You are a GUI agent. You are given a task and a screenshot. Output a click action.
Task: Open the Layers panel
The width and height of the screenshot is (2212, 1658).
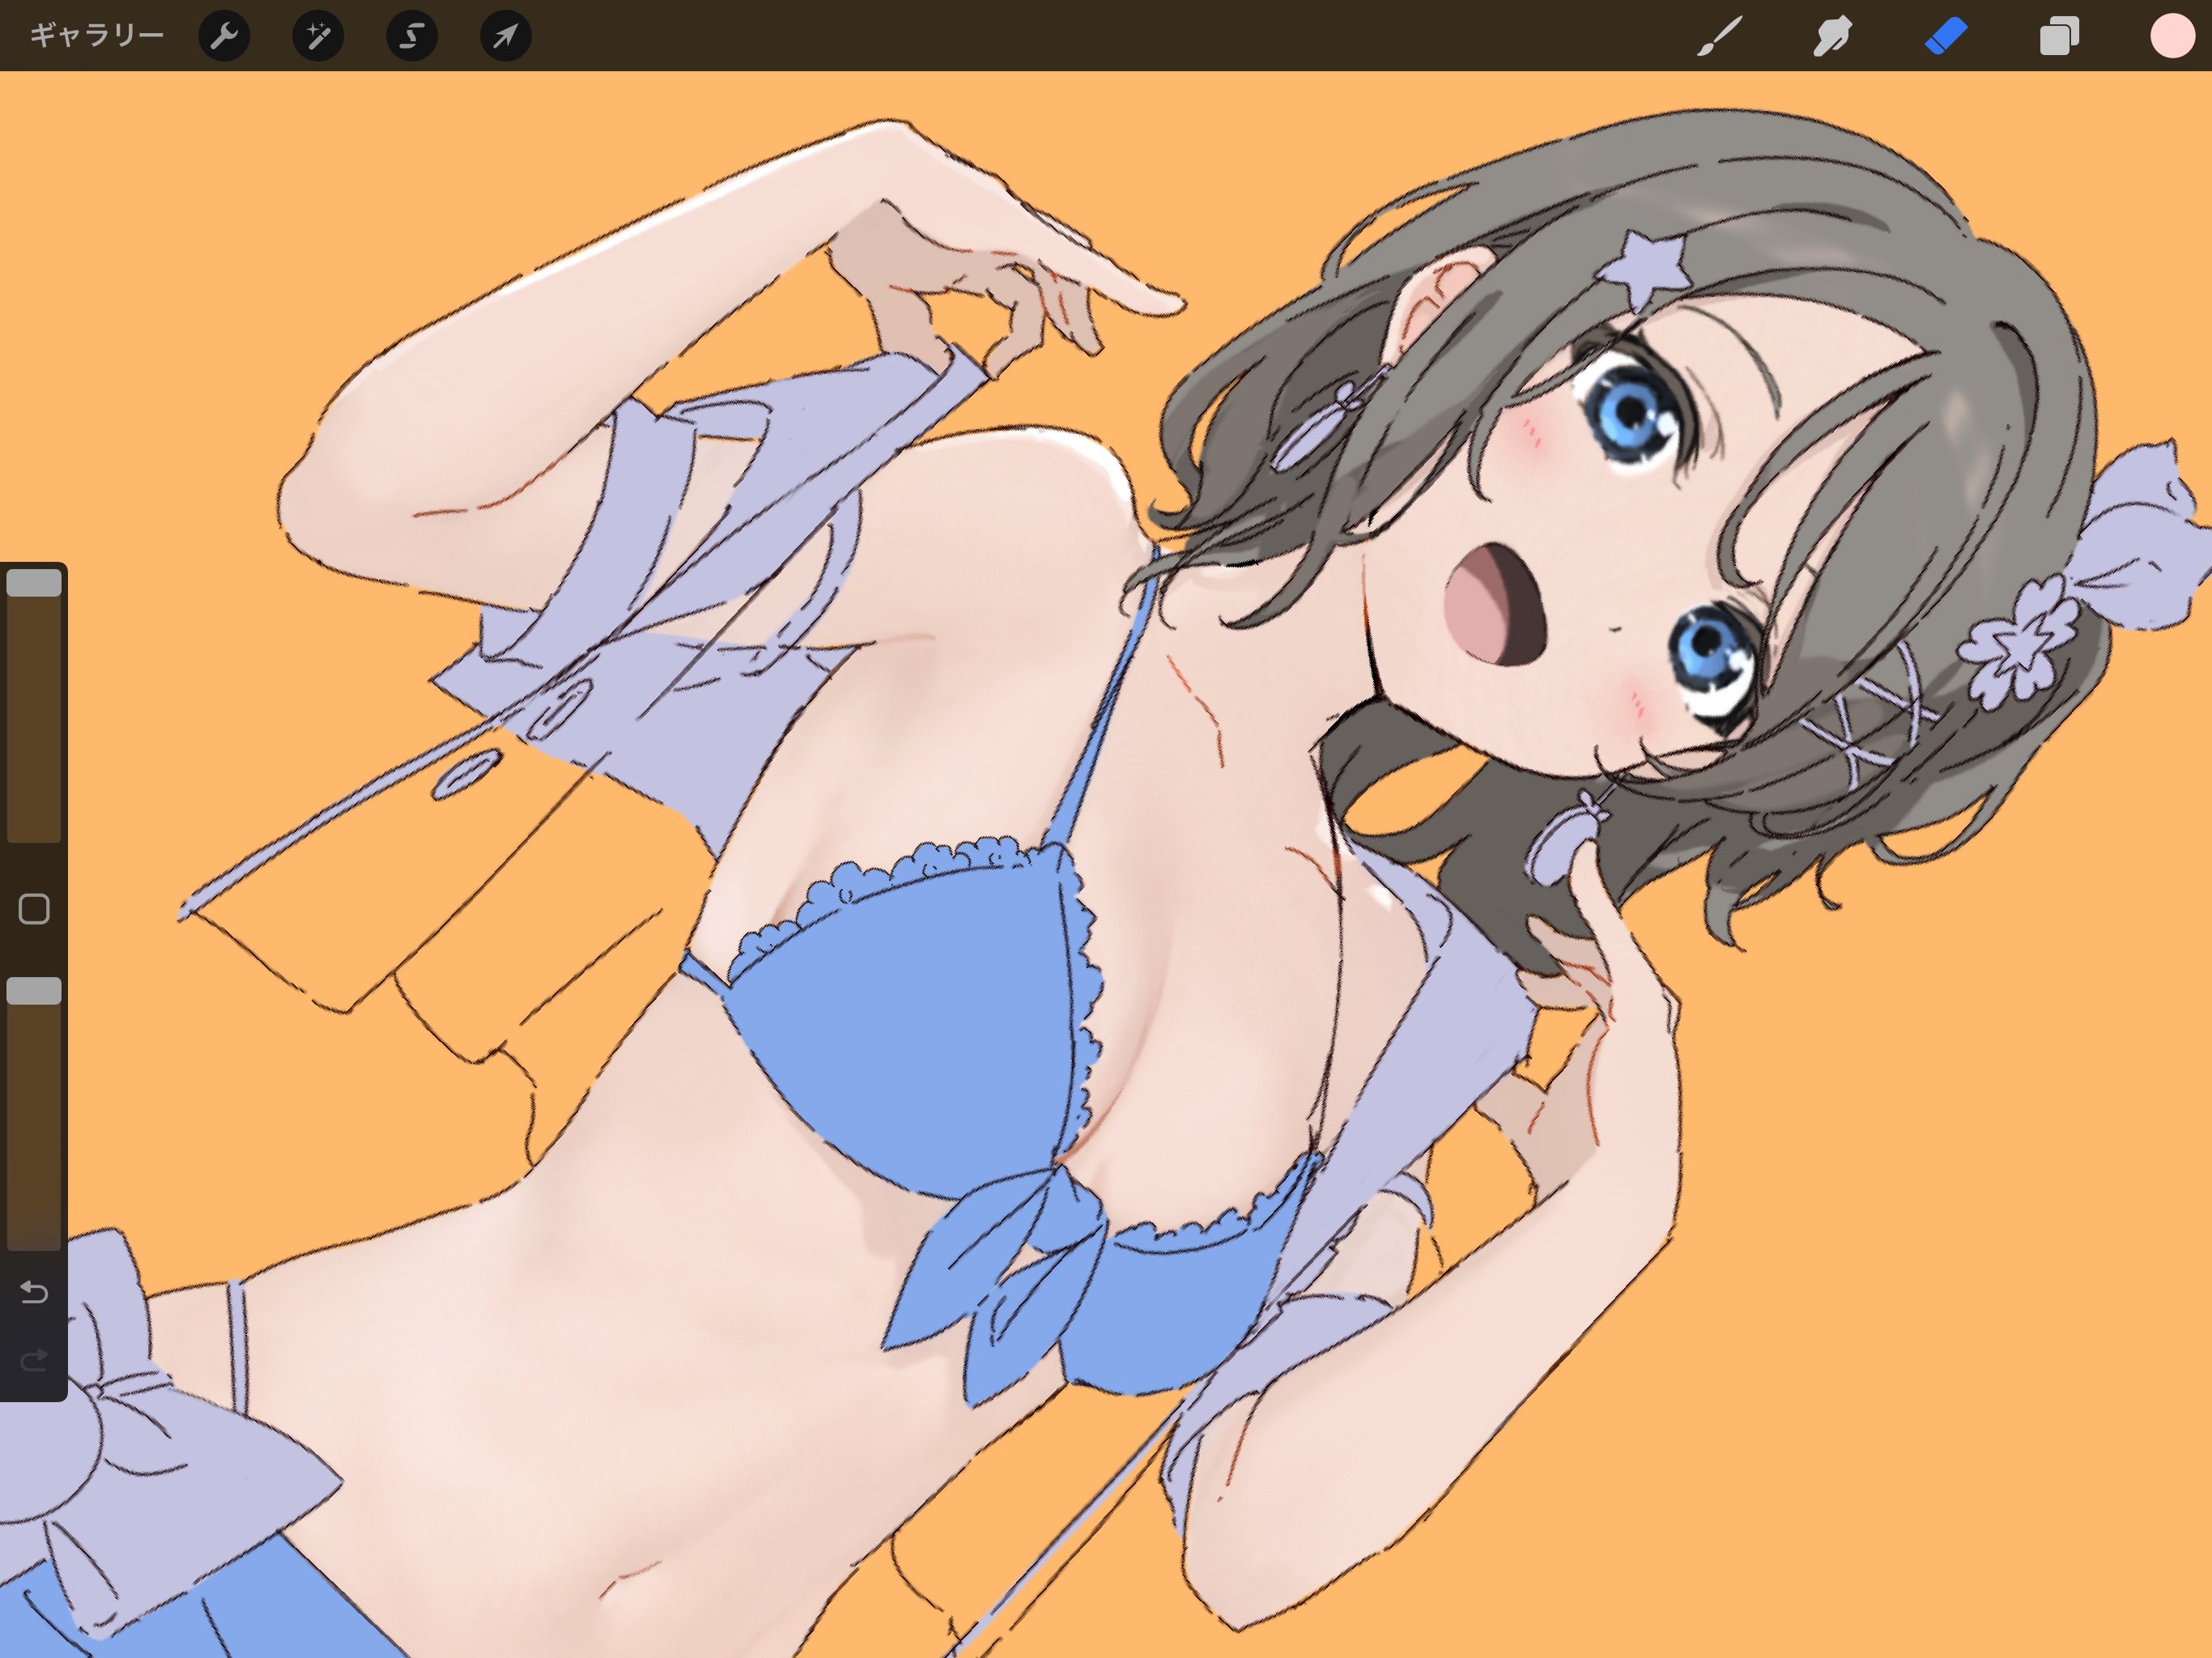pos(2059,37)
